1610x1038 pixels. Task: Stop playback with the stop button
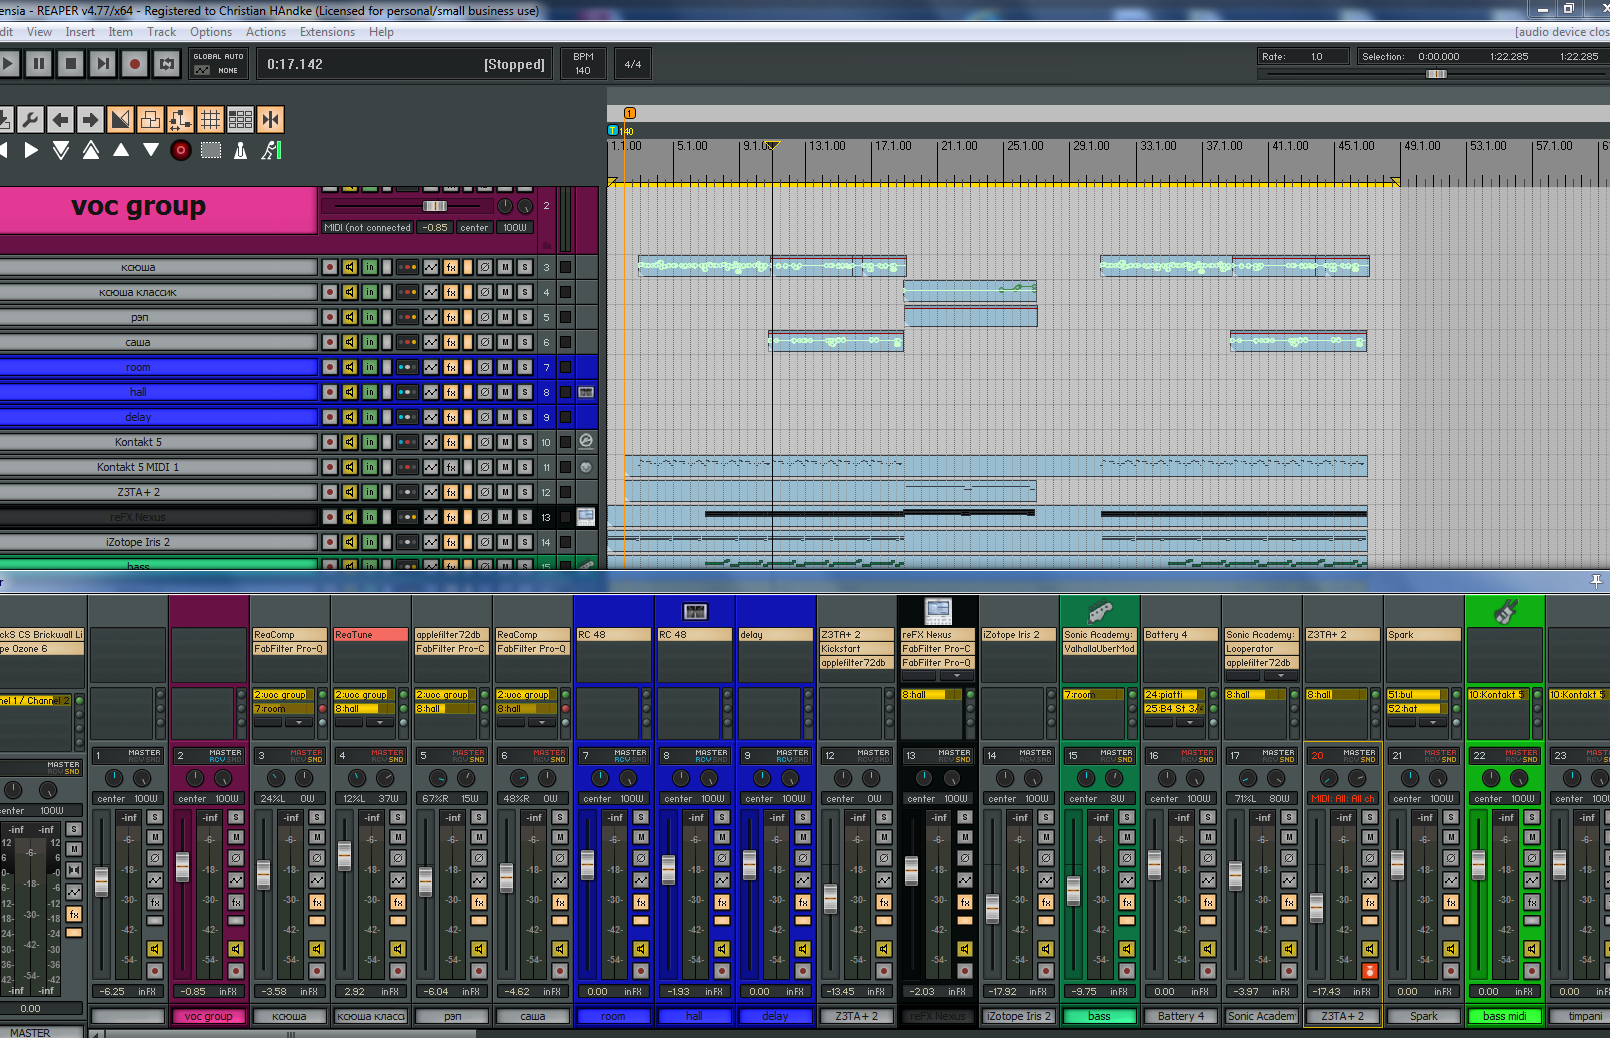coord(71,64)
